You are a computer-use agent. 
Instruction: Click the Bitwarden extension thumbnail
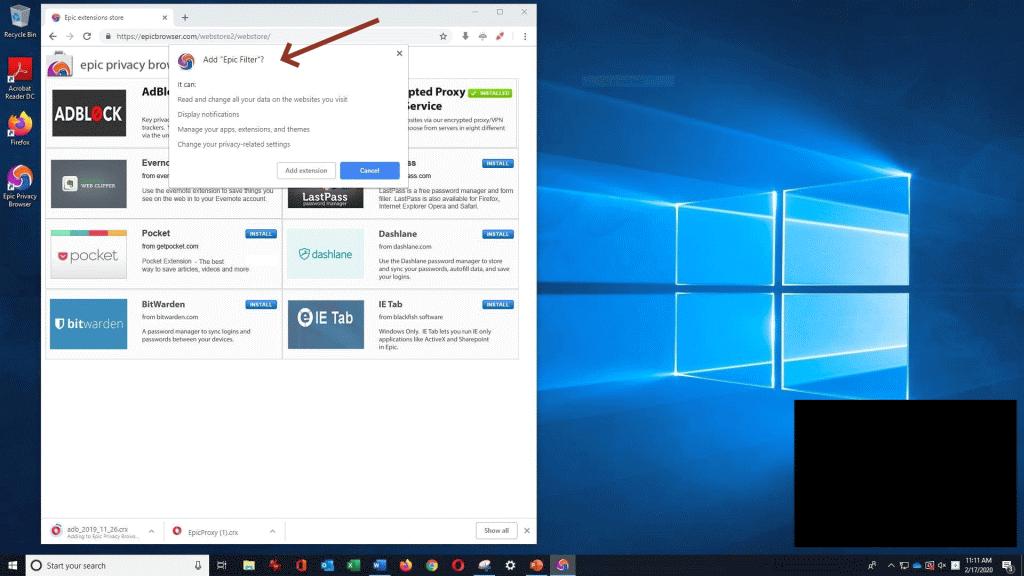click(x=89, y=324)
